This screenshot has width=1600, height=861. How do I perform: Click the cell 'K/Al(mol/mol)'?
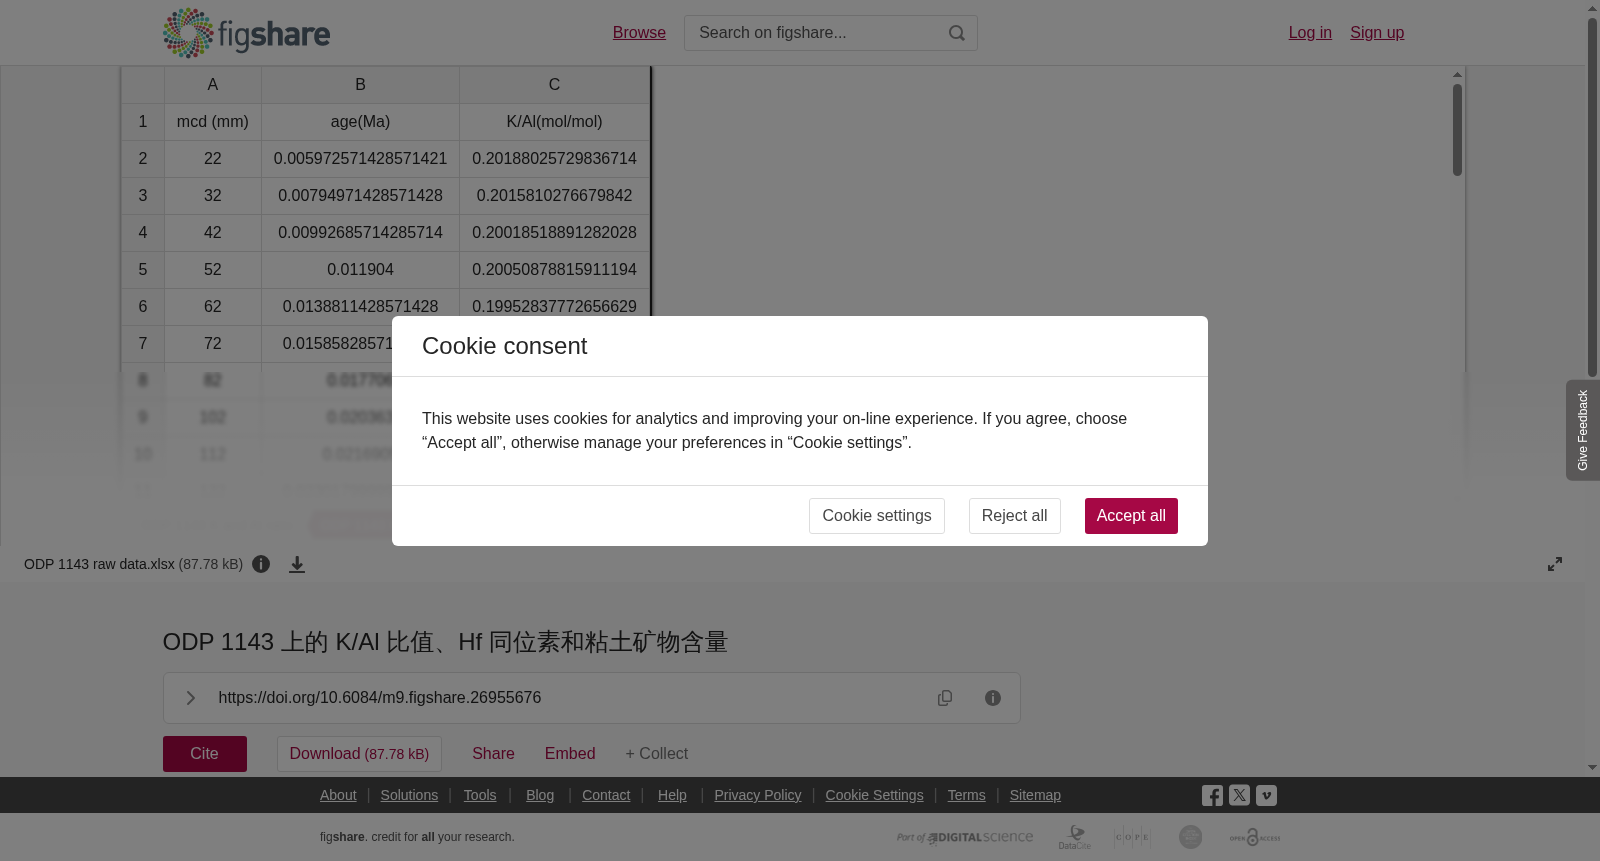554,122
